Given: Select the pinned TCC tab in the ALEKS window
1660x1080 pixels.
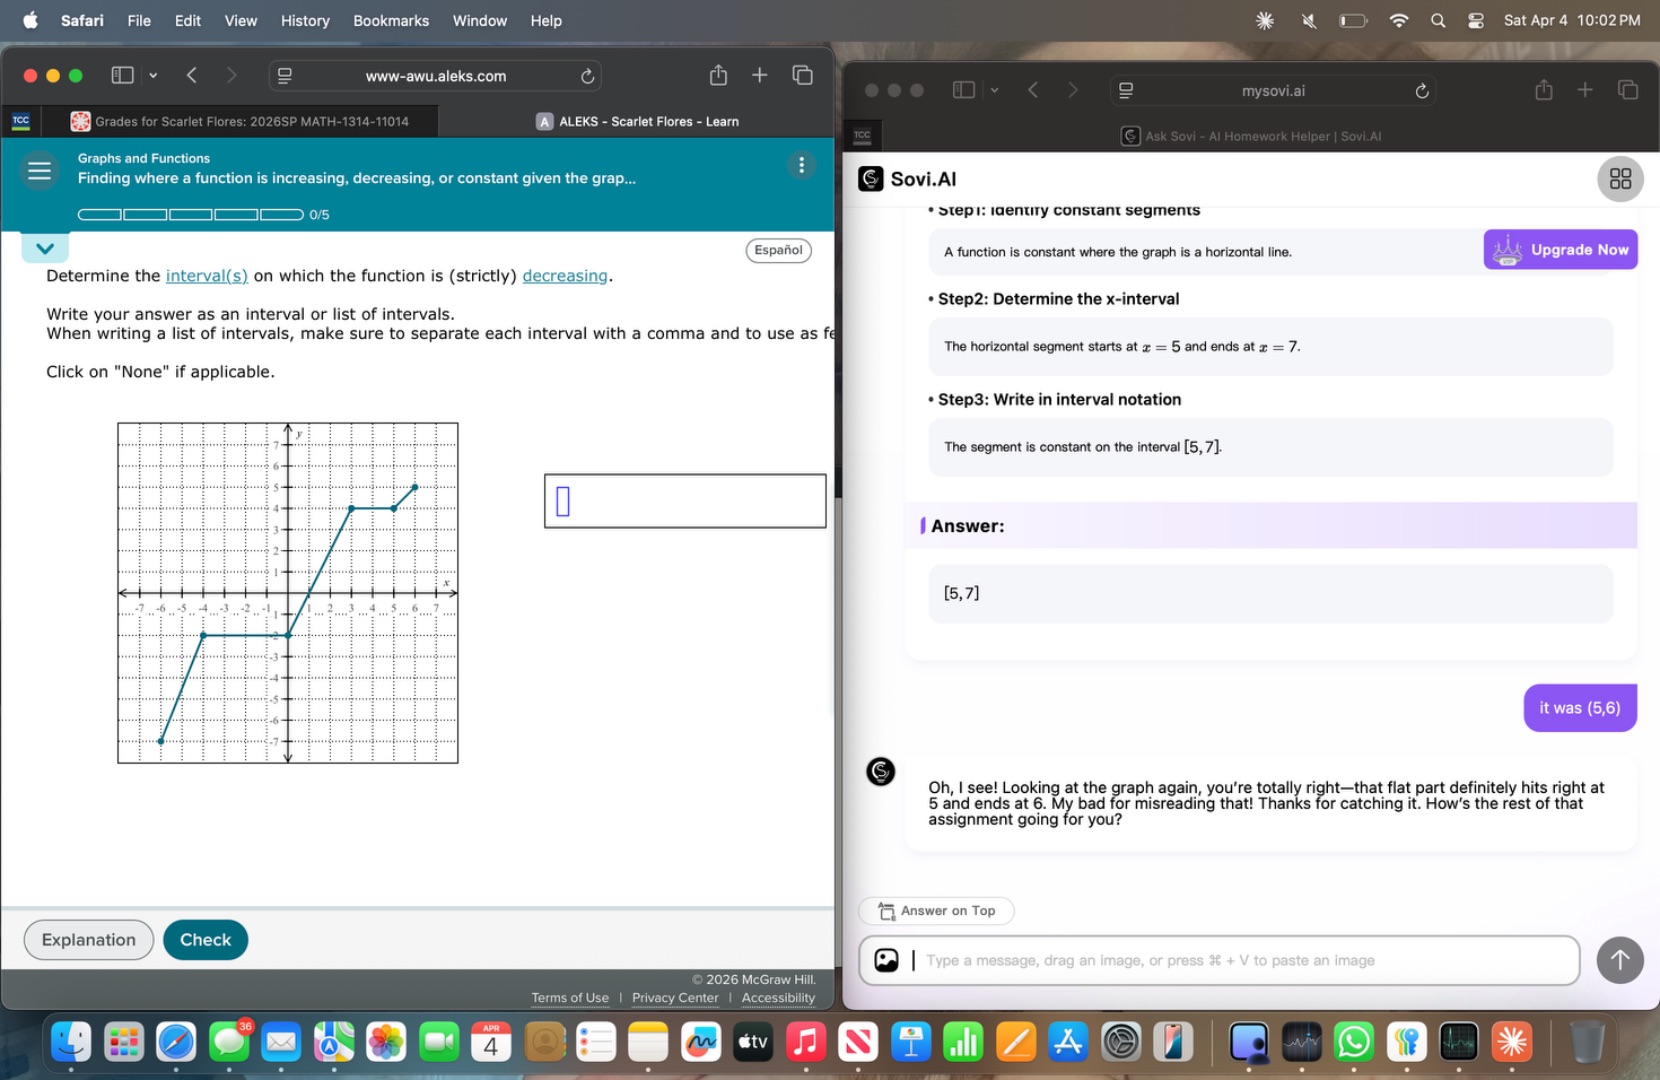Looking at the screenshot, I should pos(21,121).
